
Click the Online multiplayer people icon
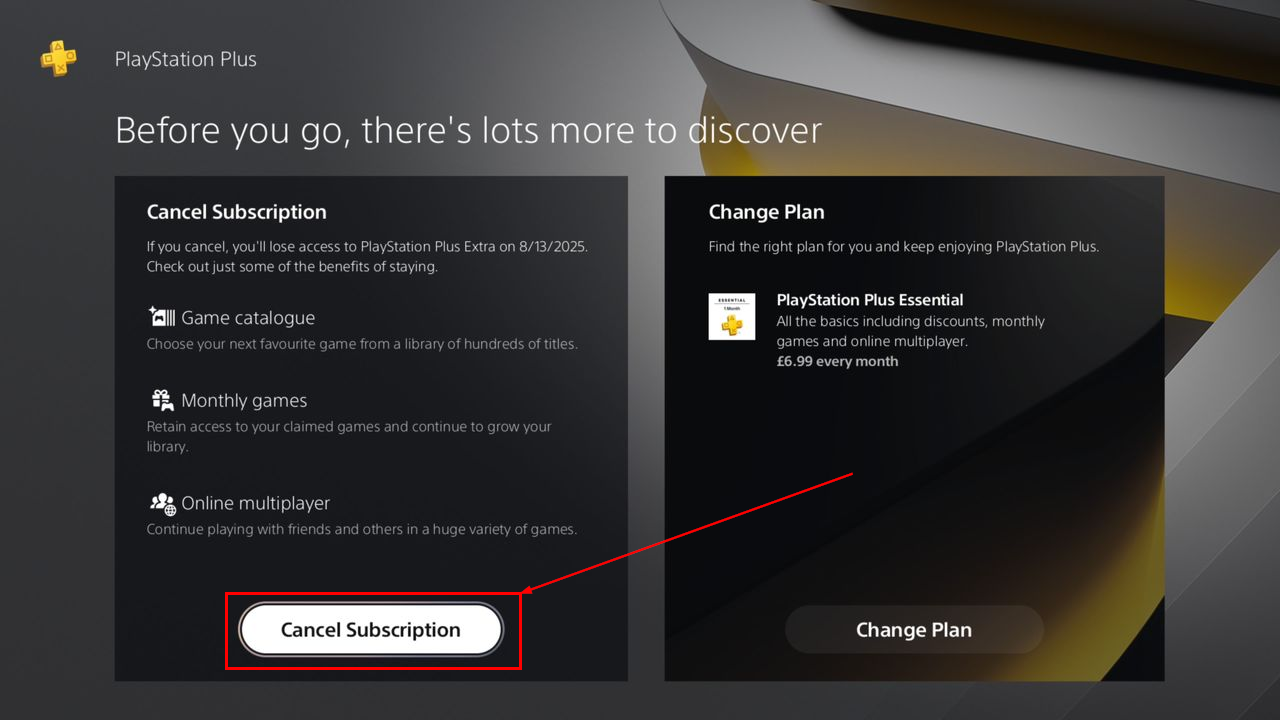(x=162, y=503)
